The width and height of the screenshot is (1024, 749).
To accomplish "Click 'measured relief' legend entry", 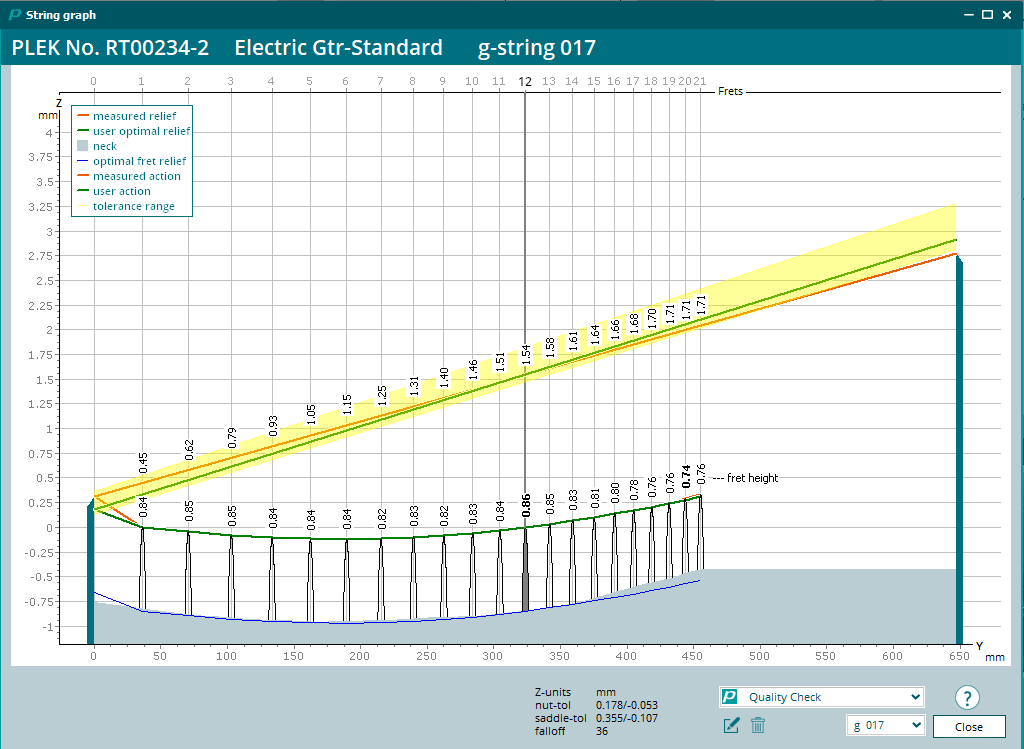I will 135,116.
